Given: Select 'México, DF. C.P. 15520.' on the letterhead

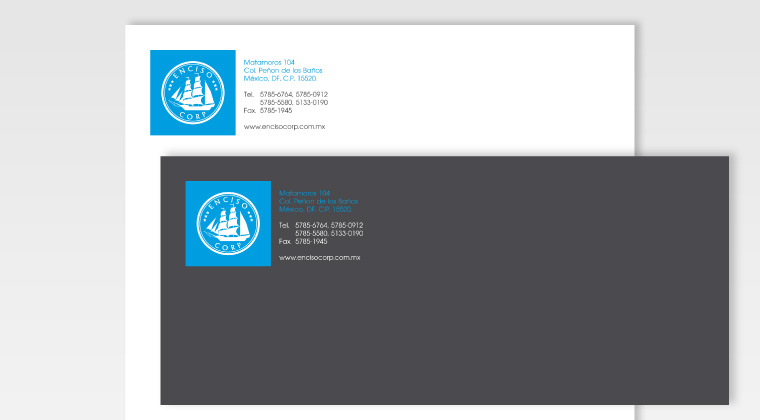Looking at the screenshot, I should tap(280, 78).
